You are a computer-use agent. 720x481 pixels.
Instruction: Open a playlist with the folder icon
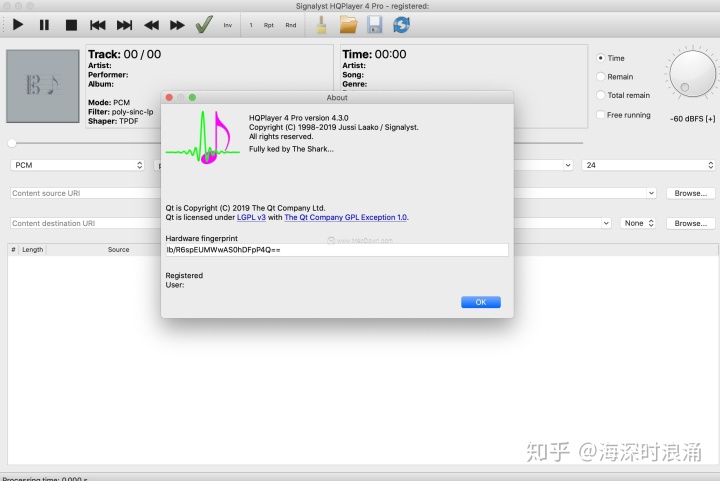(349, 25)
